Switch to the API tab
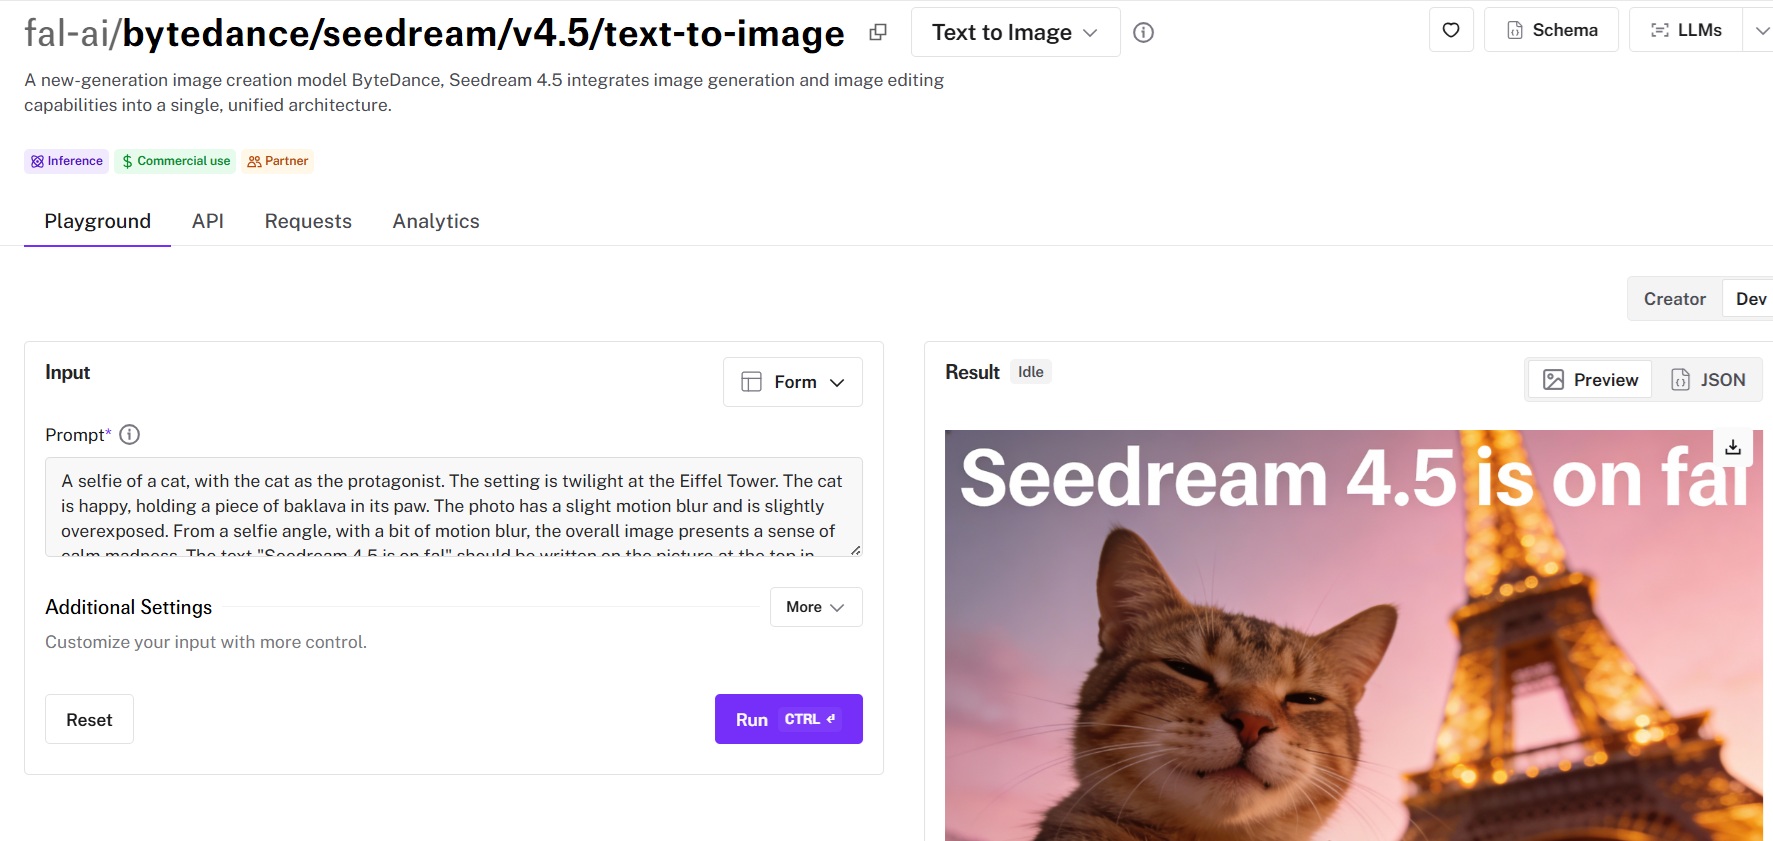1773x841 pixels. tap(208, 221)
